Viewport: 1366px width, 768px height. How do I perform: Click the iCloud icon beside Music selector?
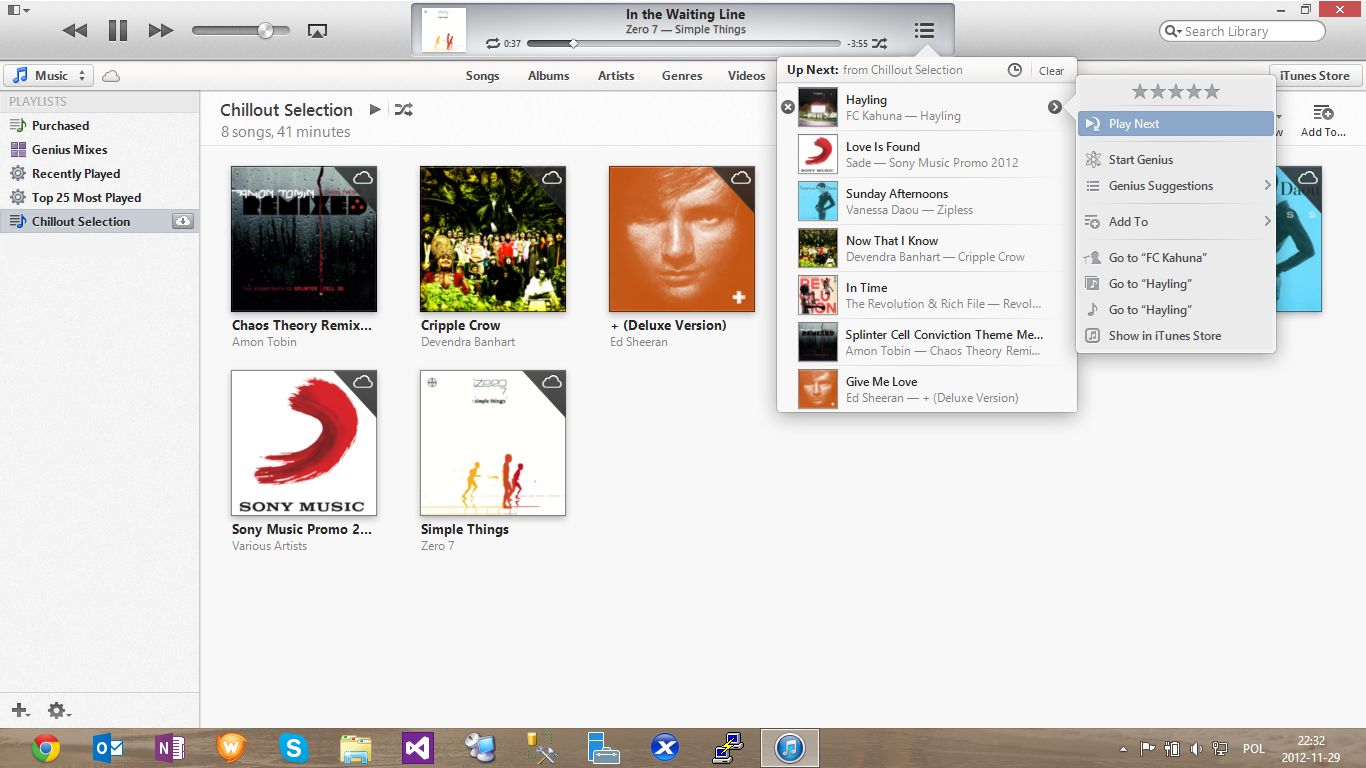111,76
